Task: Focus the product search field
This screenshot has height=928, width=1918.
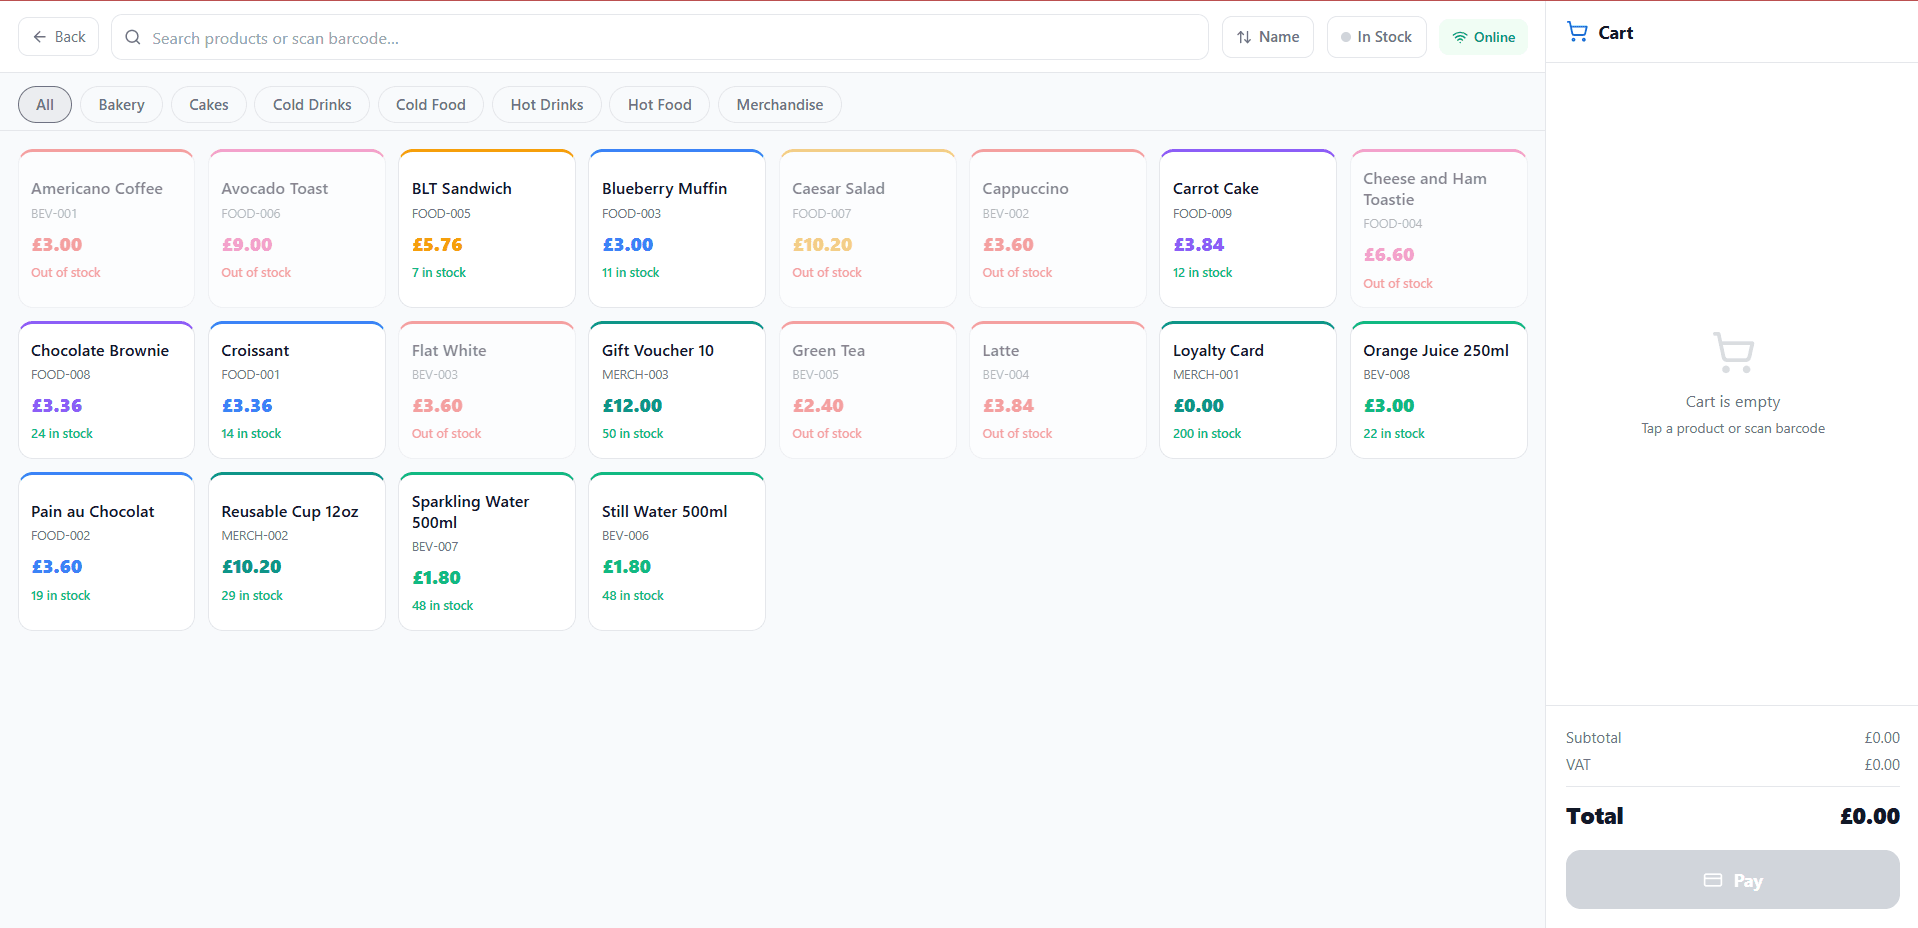Action: pyautogui.click(x=660, y=37)
